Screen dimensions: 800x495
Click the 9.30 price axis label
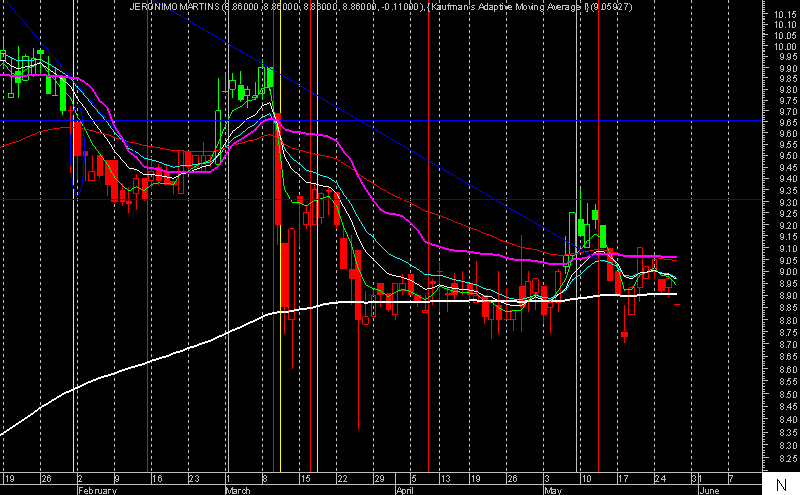click(x=787, y=203)
